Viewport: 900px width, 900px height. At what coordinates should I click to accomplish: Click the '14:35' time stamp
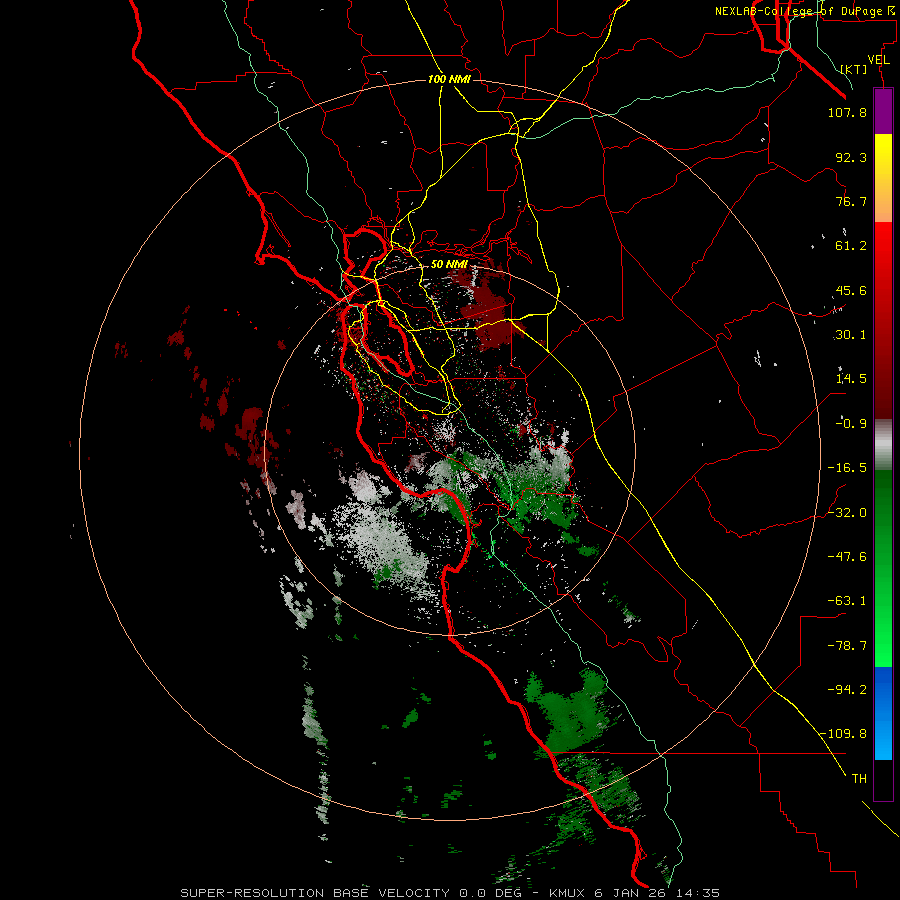tap(699, 893)
